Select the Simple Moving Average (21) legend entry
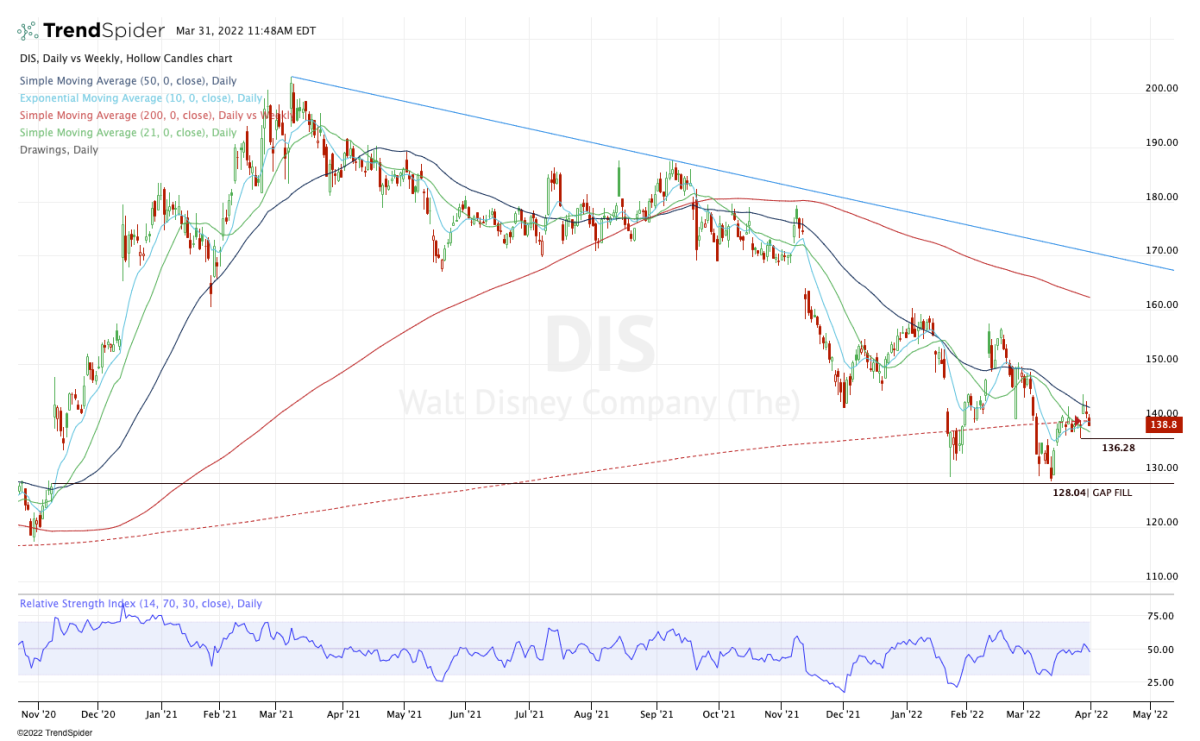Screen dimensions: 1200x741 [128, 132]
